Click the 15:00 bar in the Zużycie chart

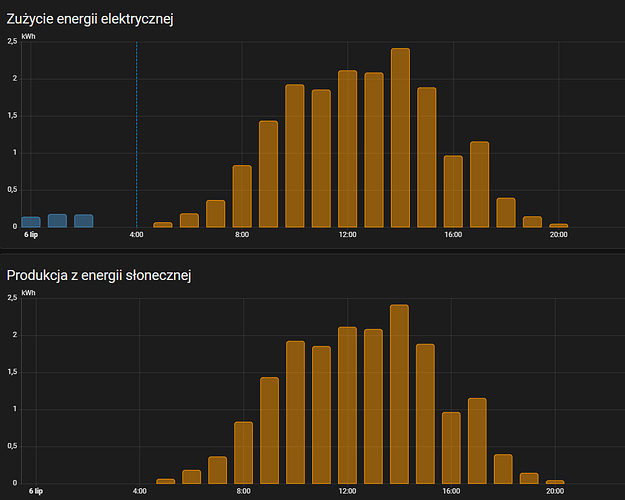(426, 157)
